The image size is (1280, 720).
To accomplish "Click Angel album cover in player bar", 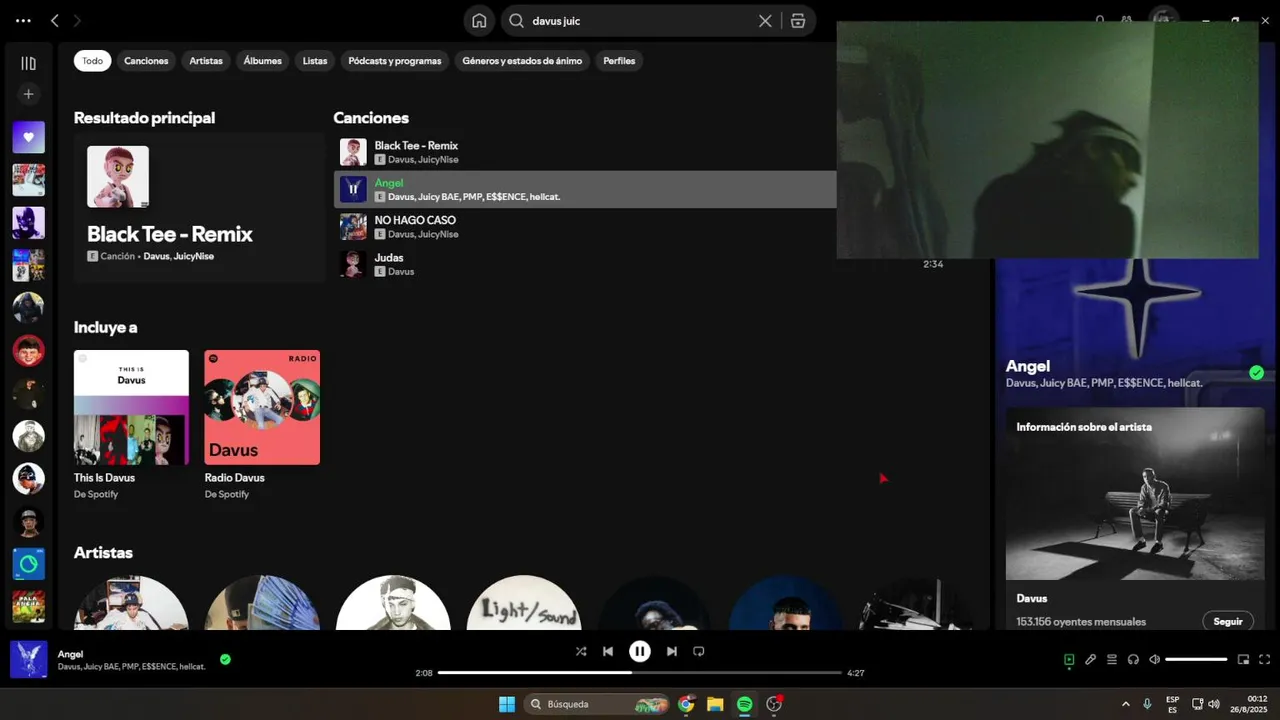I will 29,660.
